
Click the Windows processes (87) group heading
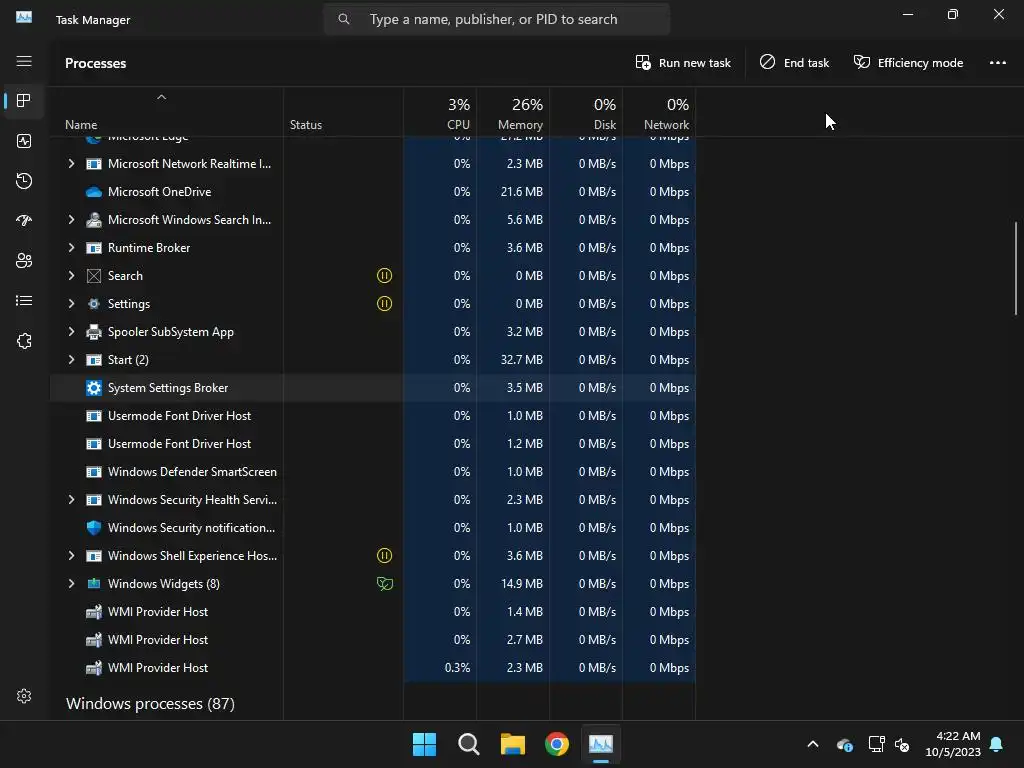click(150, 704)
